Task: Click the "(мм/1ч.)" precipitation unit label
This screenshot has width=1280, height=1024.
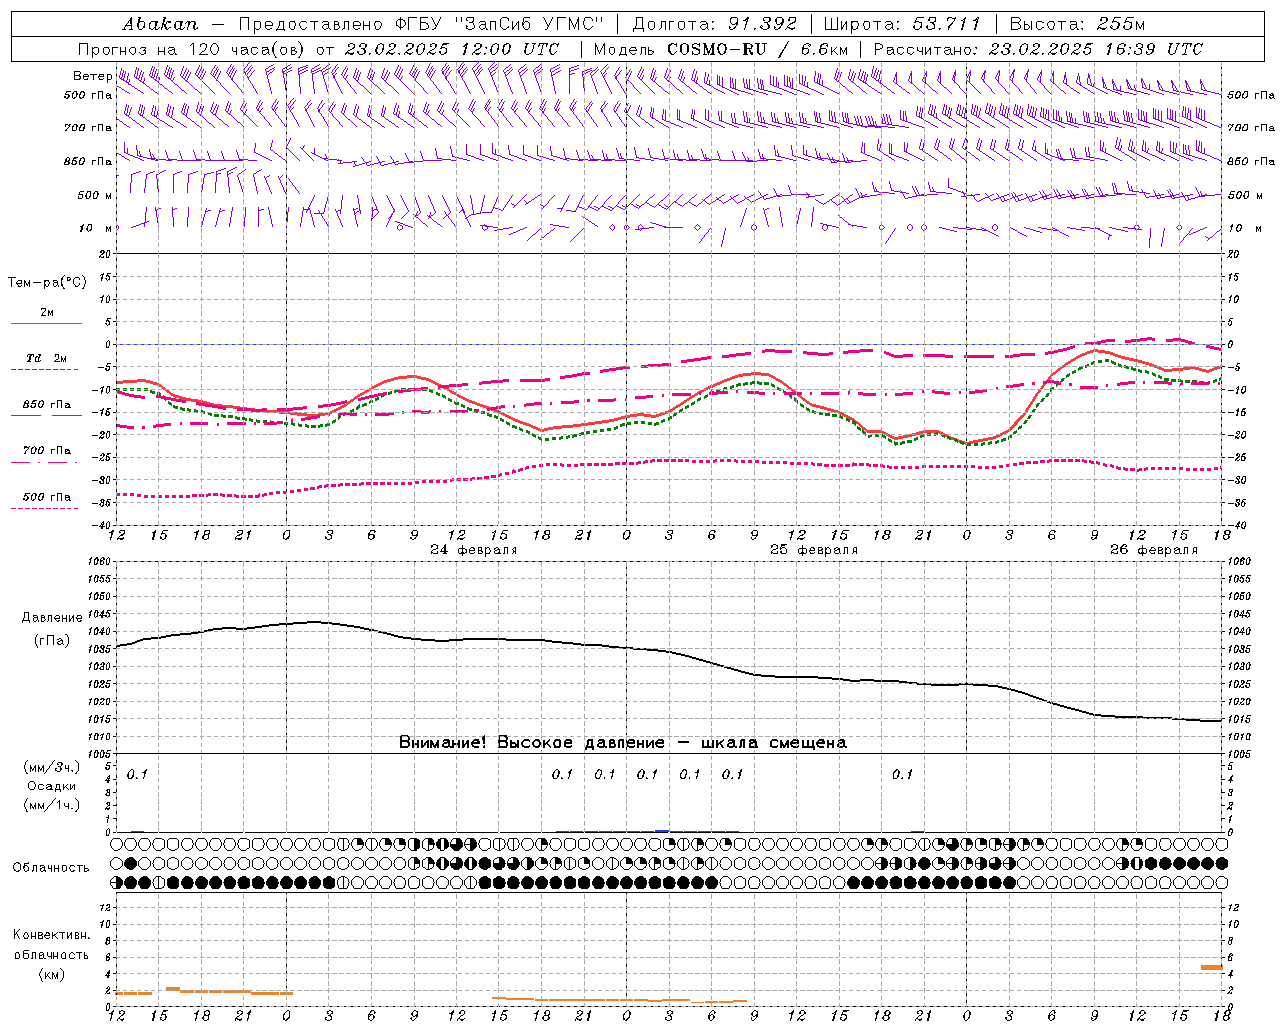Action: (x=52, y=805)
